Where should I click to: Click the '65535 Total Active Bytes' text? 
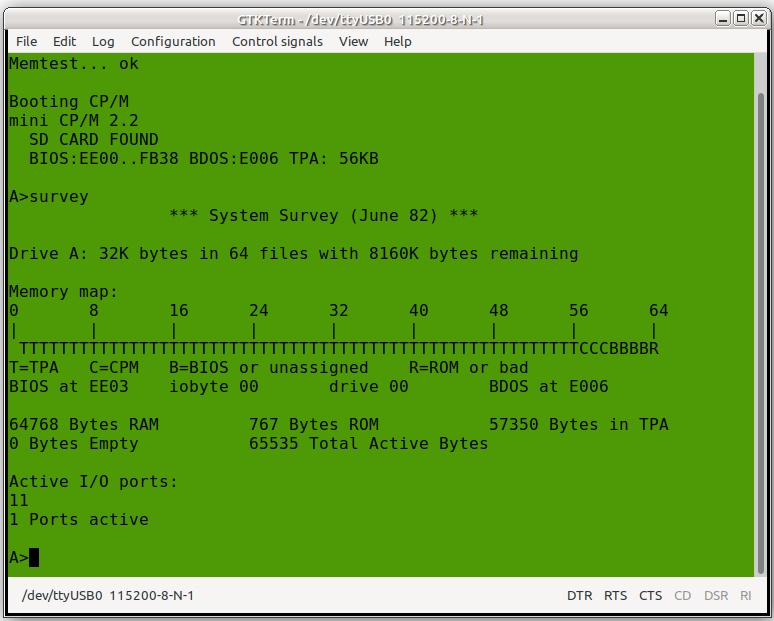coord(369,444)
